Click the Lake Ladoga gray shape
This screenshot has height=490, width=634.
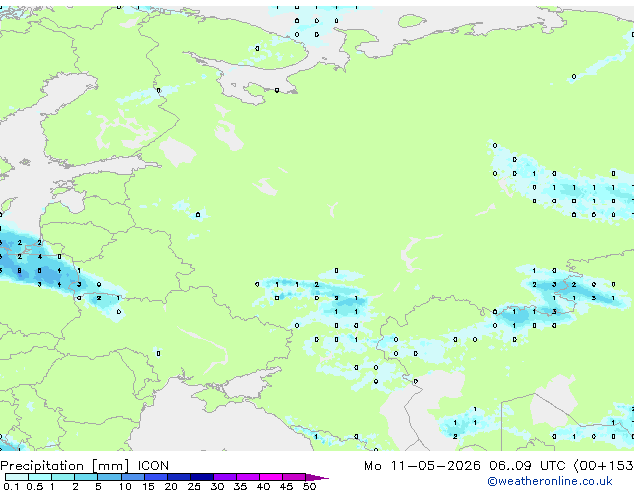click(177, 151)
